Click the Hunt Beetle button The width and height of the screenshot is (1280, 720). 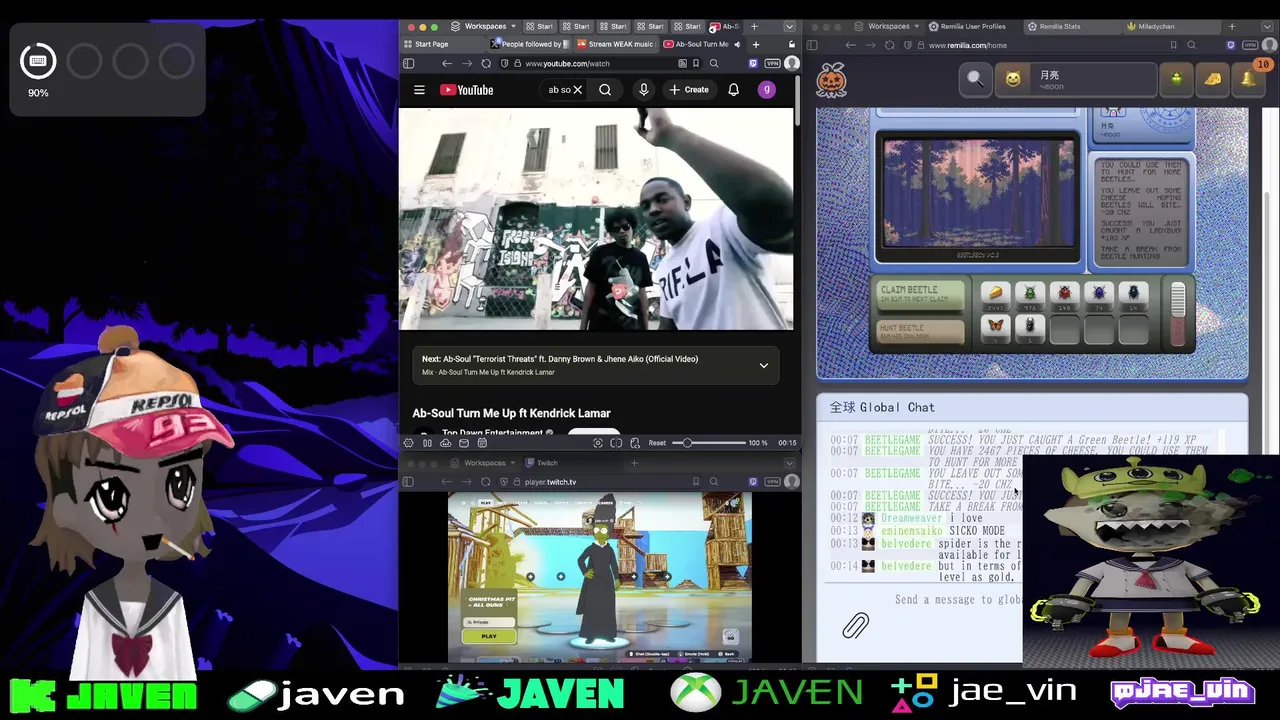(921, 331)
